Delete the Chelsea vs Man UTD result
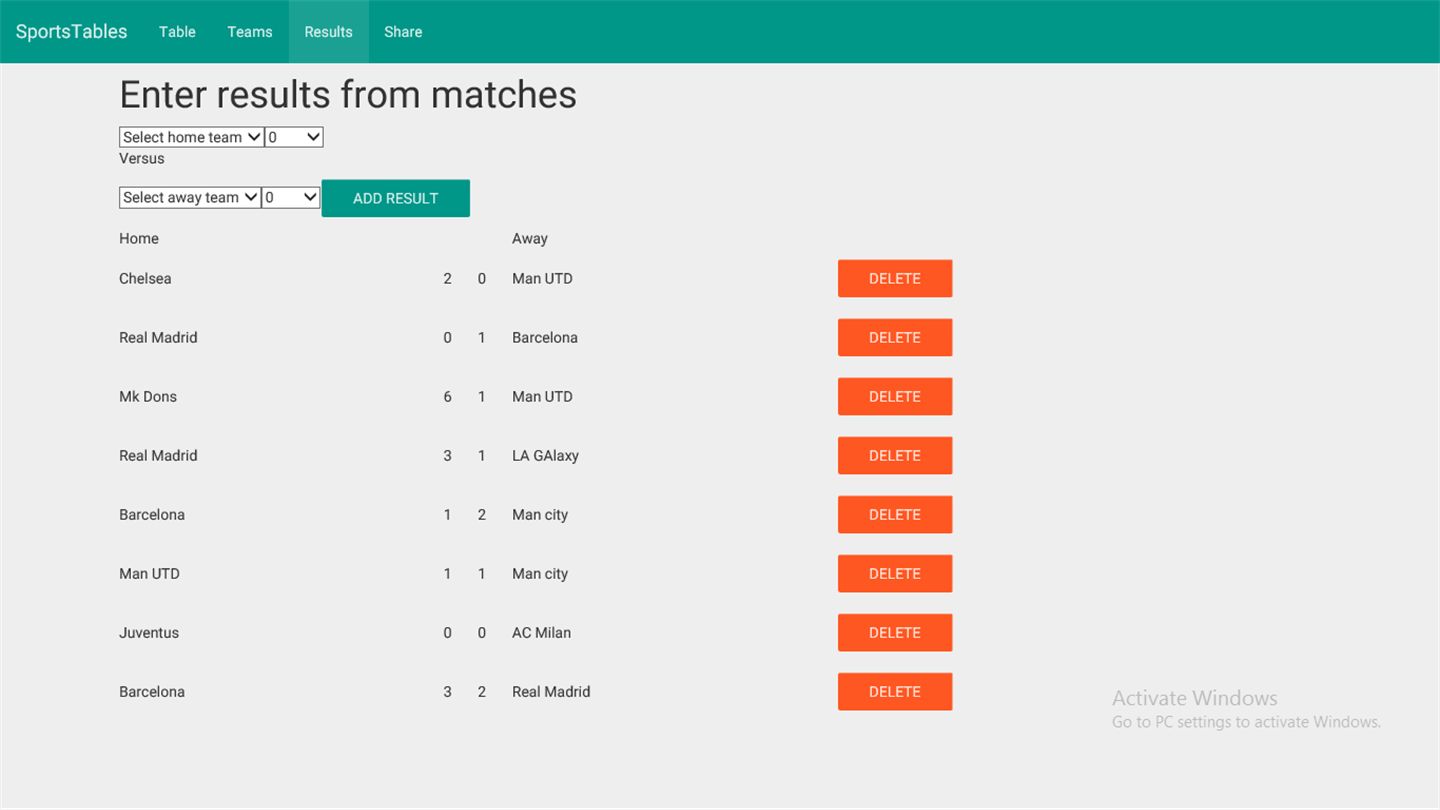 click(894, 279)
